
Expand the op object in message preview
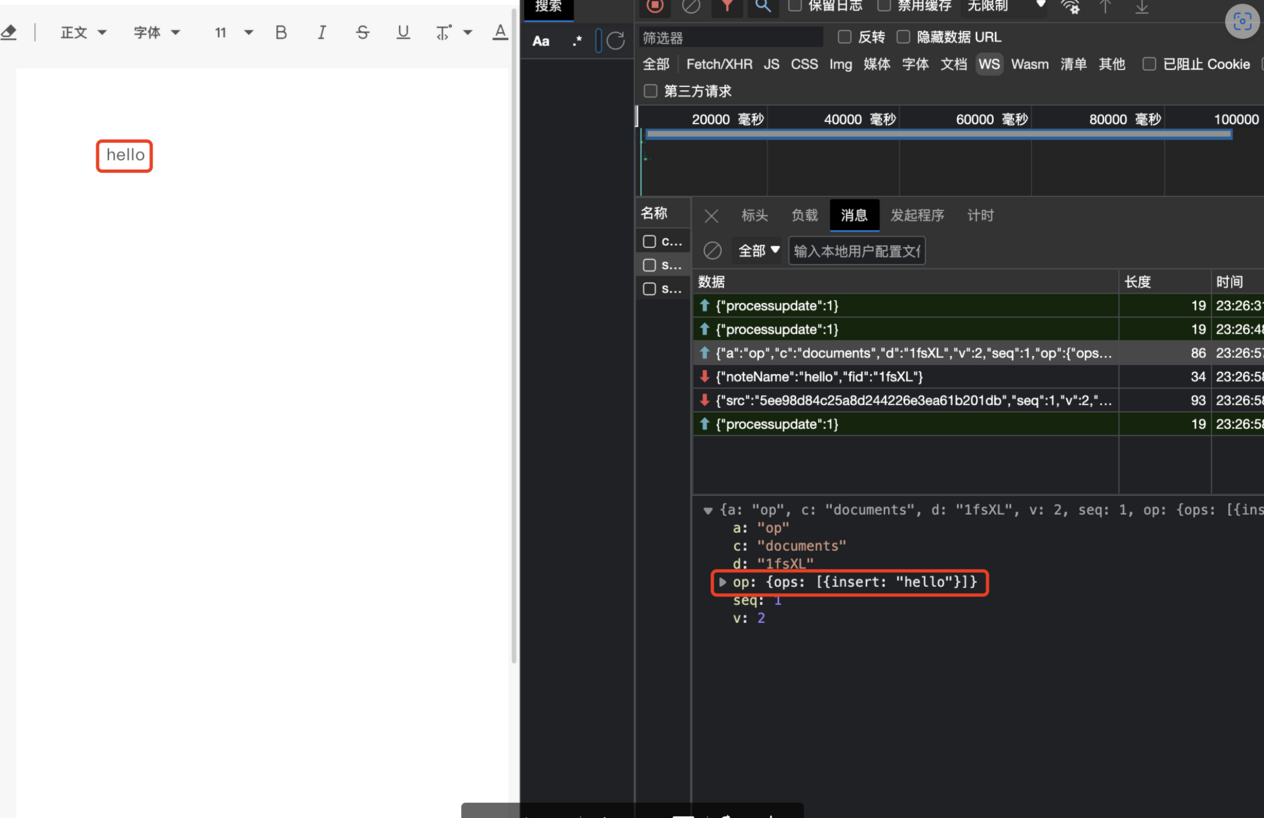pyautogui.click(x=723, y=582)
